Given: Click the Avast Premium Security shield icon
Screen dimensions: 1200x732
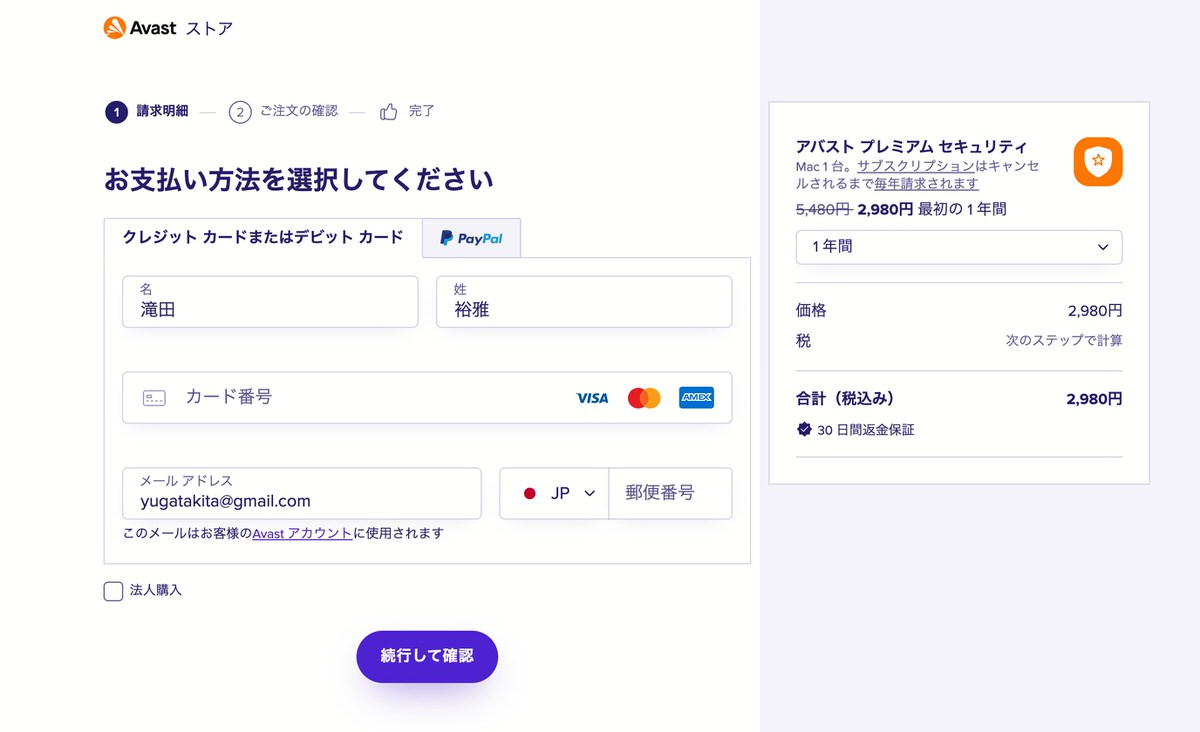Looking at the screenshot, I should coord(1098,161).
